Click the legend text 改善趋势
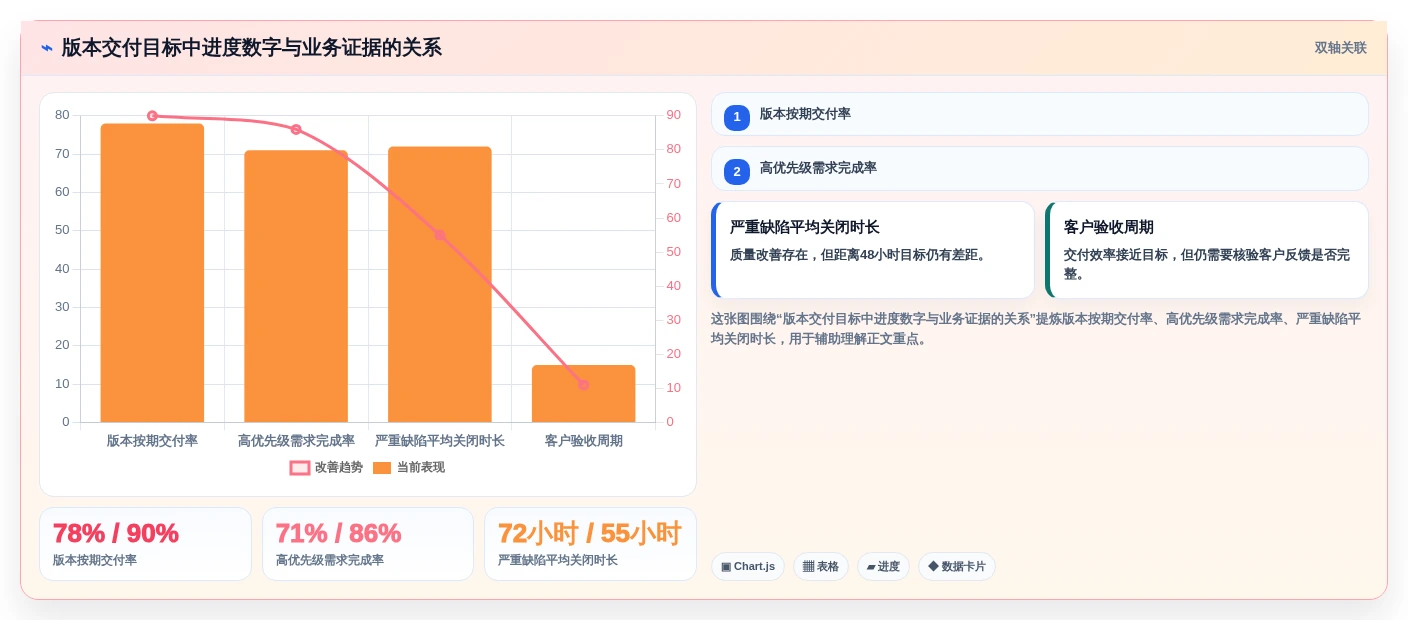The width and height of the screenshot is (1408, 620). (x=339, y=468)
